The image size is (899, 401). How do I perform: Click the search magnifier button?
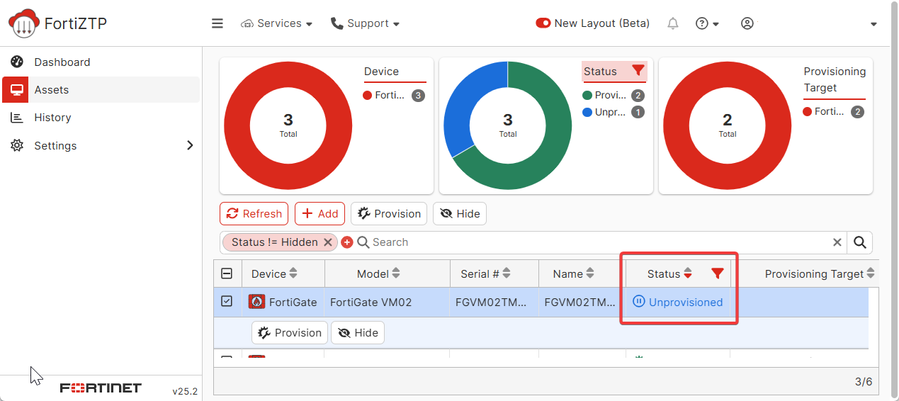[x=859, y=243]
